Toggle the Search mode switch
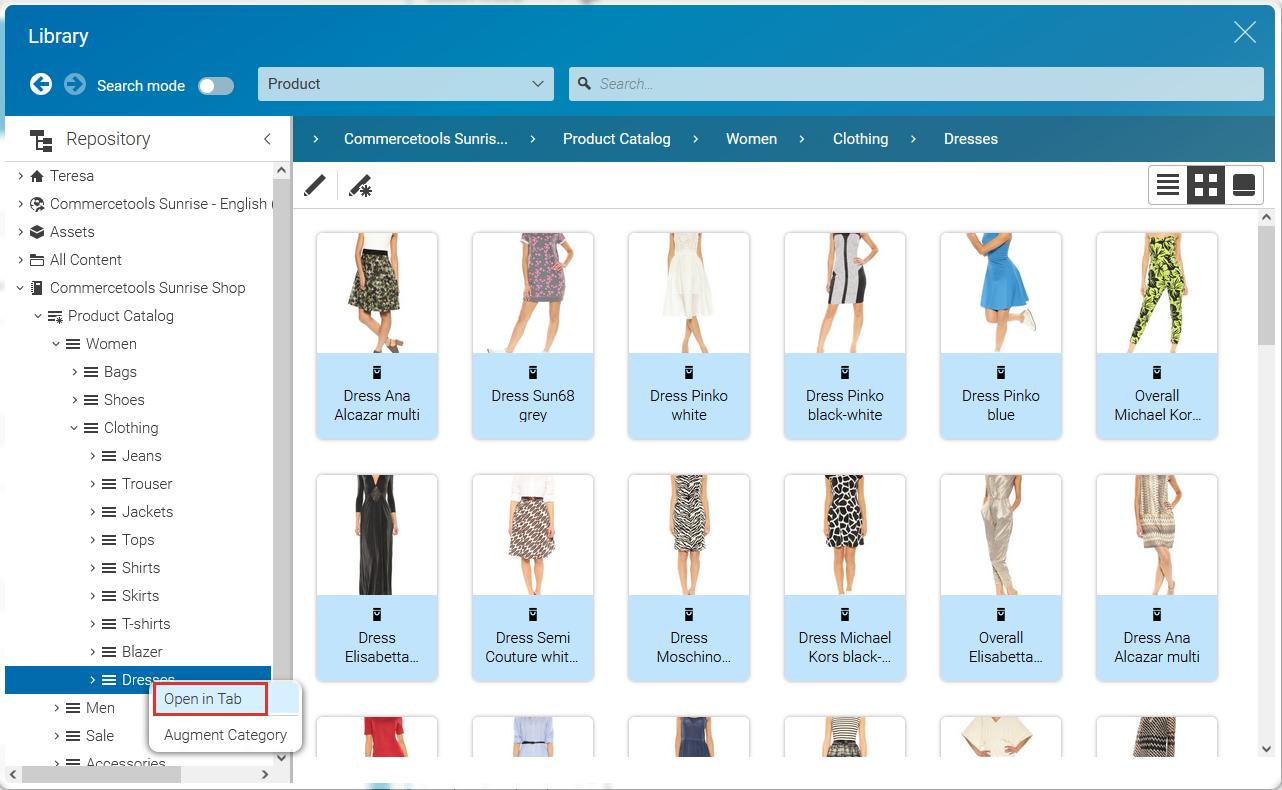 tap(216, 86)
